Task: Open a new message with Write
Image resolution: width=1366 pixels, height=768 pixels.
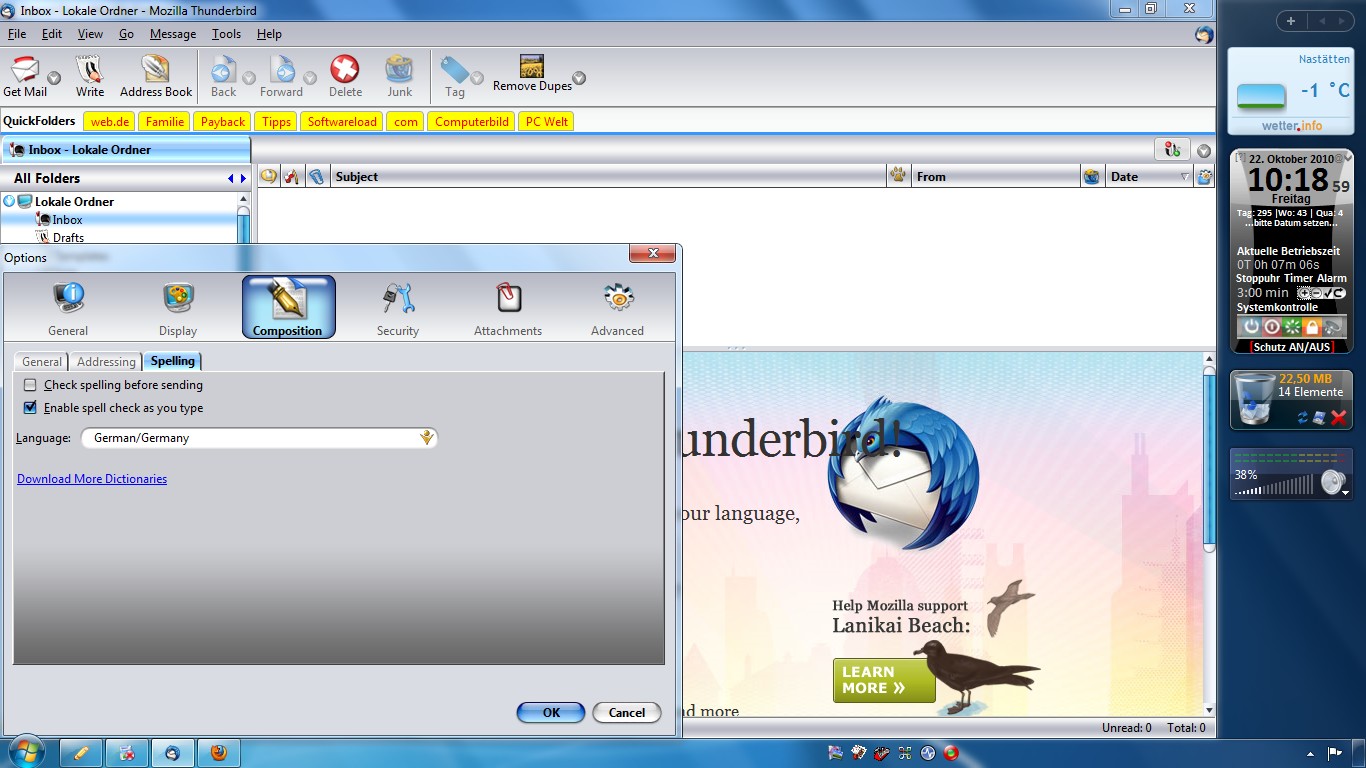Action: 90,77
